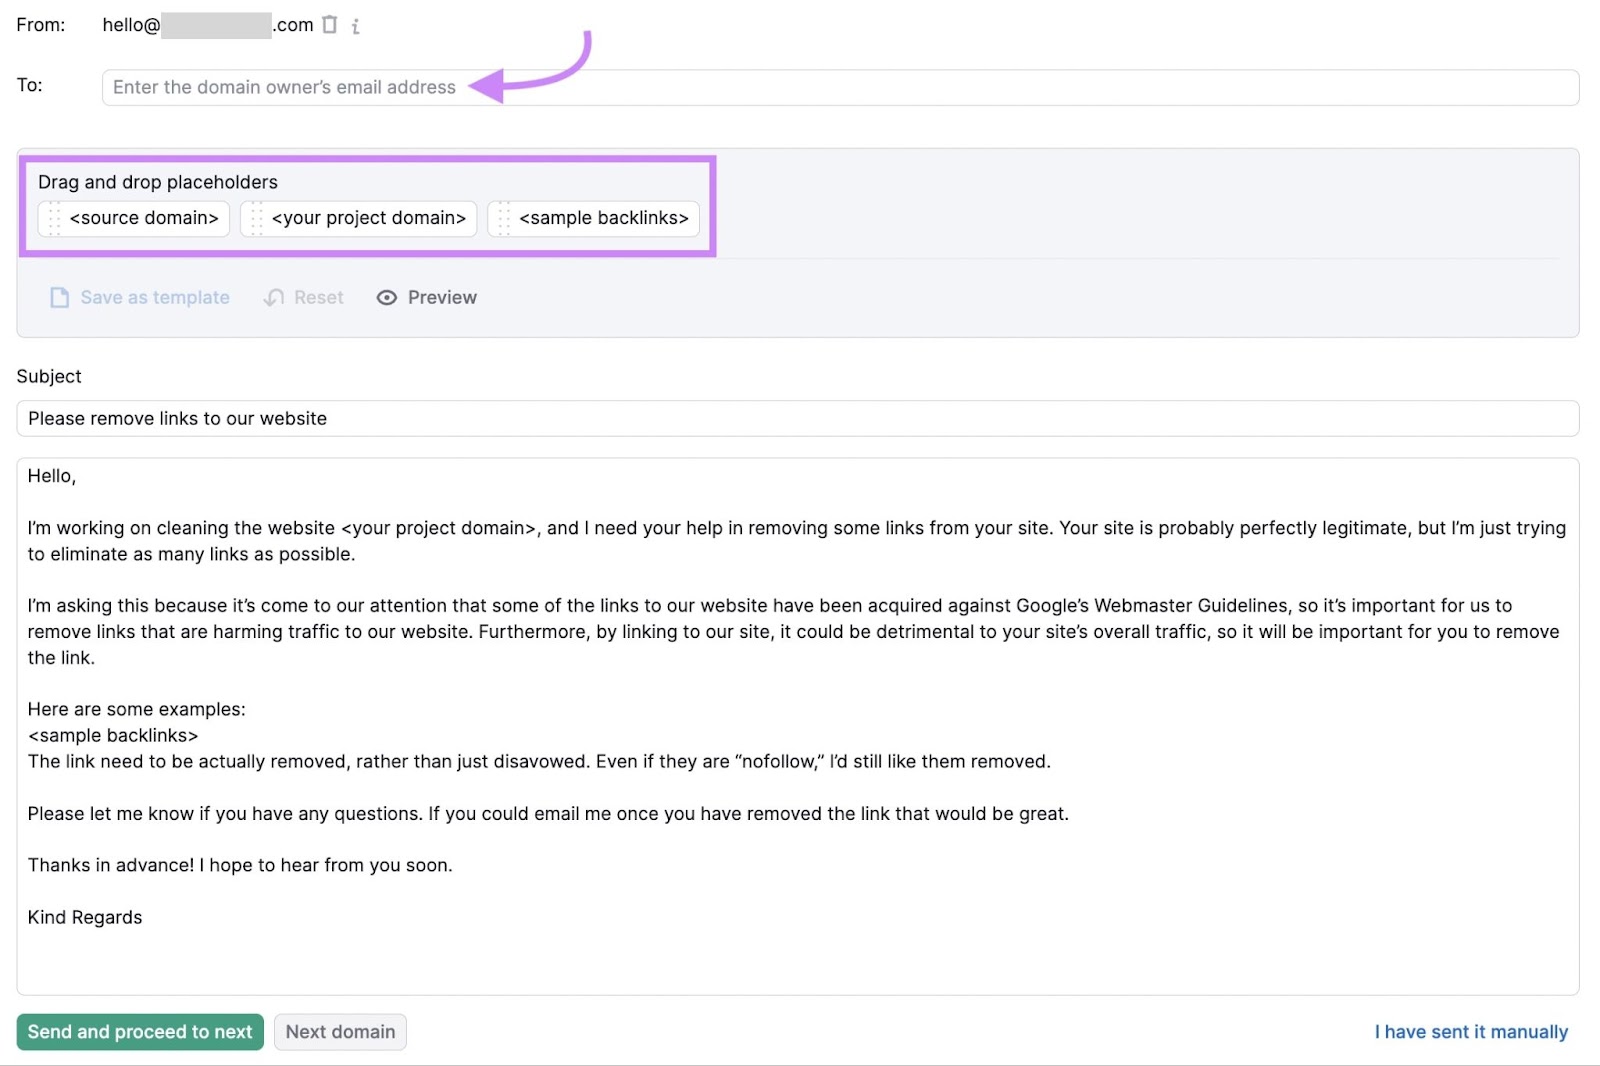Click the Next domain button
The width and height of the screenshot is (1600, 1066).
click(x=340, y=1032)
